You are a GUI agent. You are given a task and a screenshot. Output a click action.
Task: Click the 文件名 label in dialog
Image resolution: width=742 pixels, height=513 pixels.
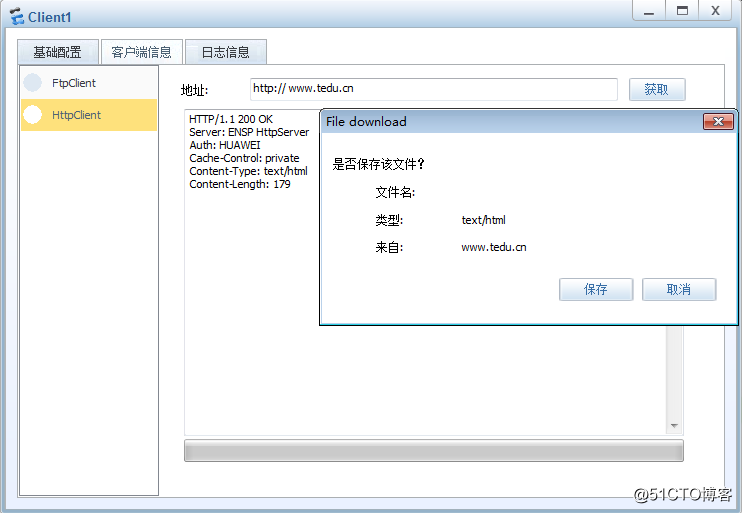tap(395, 192)
